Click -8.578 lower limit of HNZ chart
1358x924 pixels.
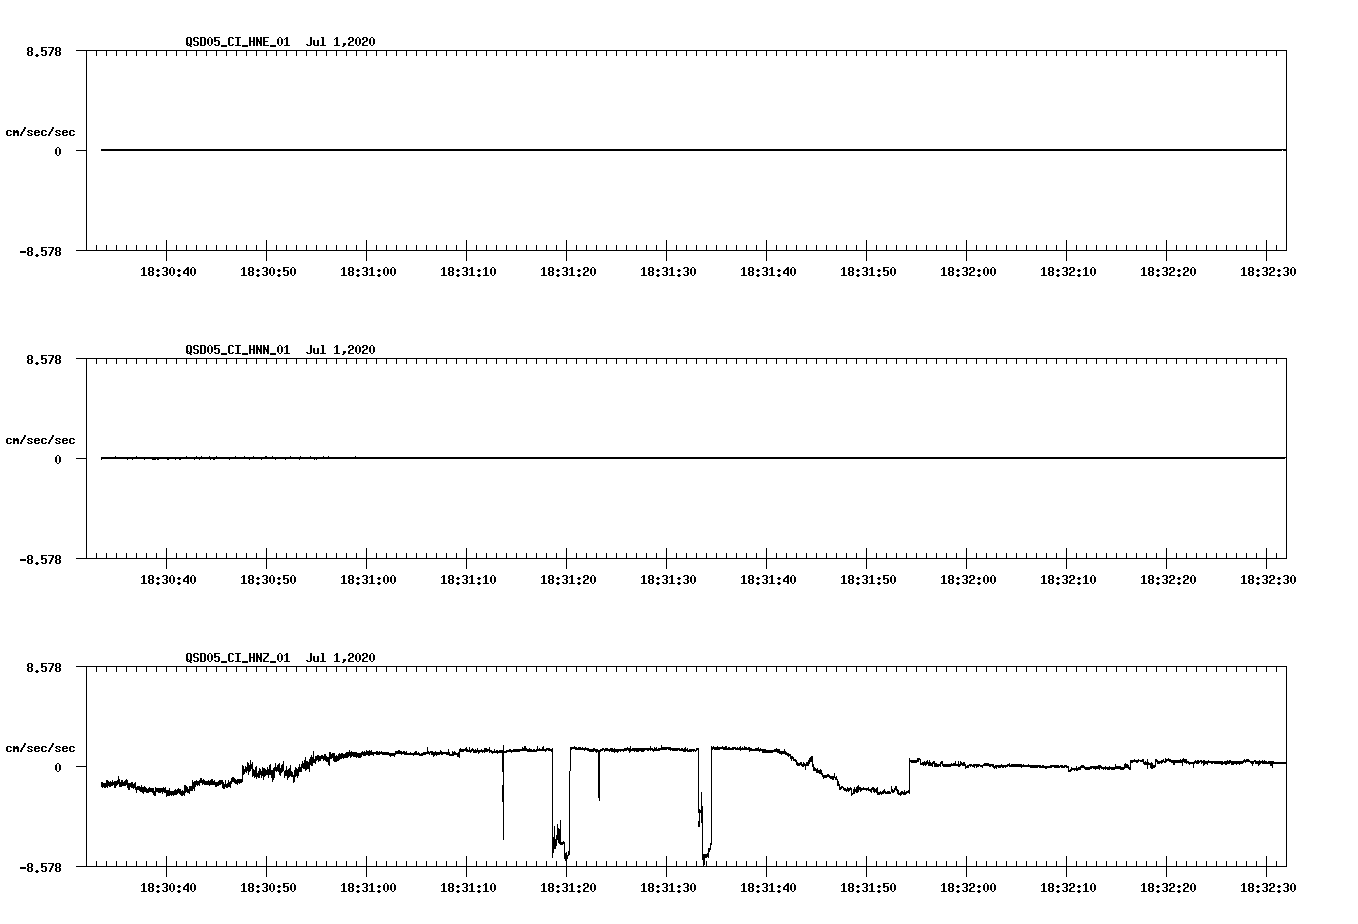(x=40, y=867)
